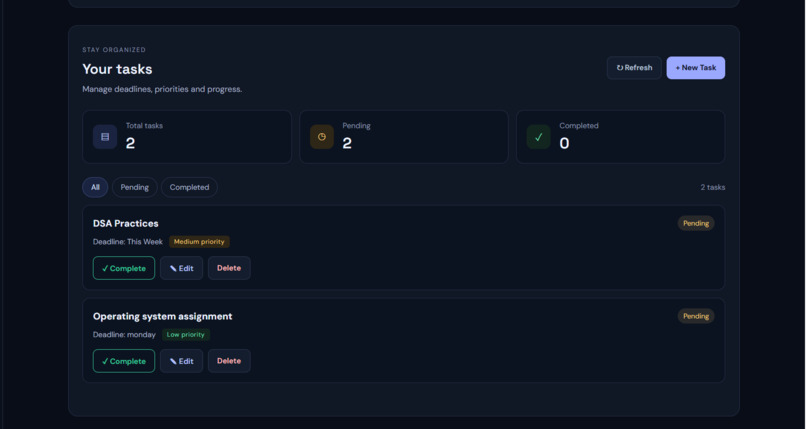Click Pending status badge on DSA Practices
Viewport: 806px width, 429px height.
coord(696,223)
